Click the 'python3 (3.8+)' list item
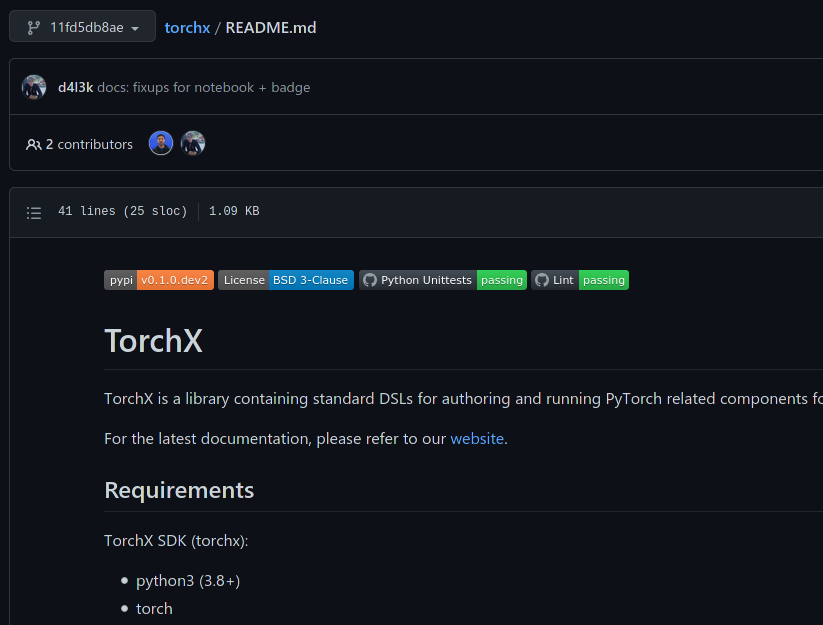Viewport: 823px width, 625px height. pos(188,581)
